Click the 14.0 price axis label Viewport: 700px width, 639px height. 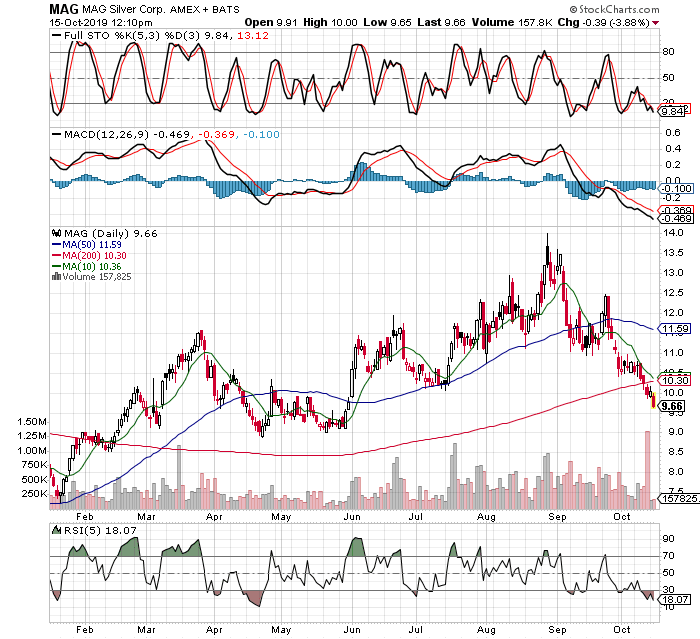pyautogui.click(x=674, y=233)
